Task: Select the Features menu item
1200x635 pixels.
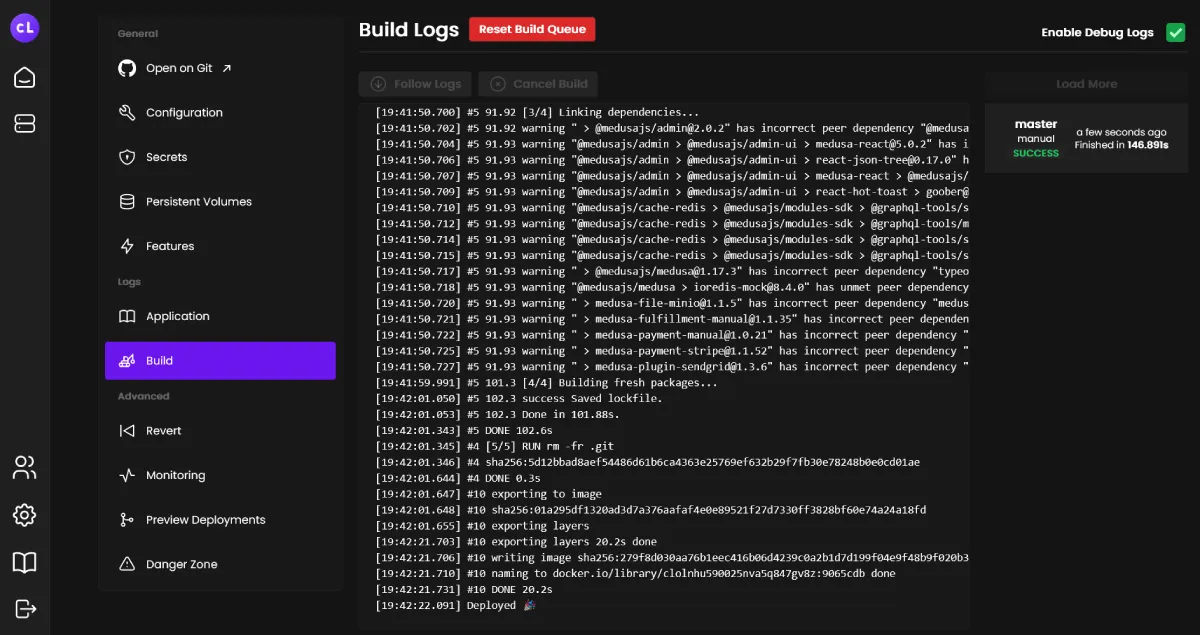Action: coord(170,246)
